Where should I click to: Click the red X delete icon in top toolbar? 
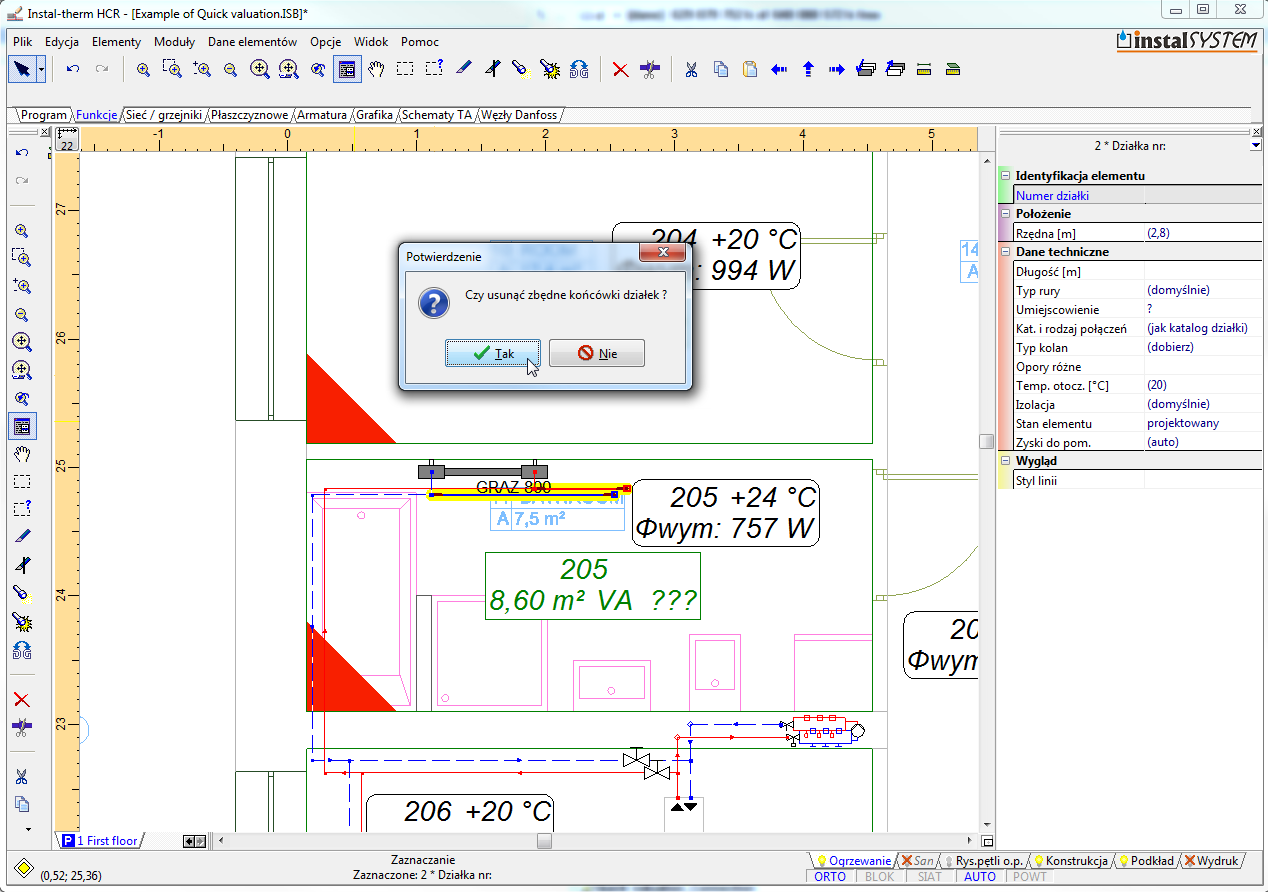click(620, 69)
